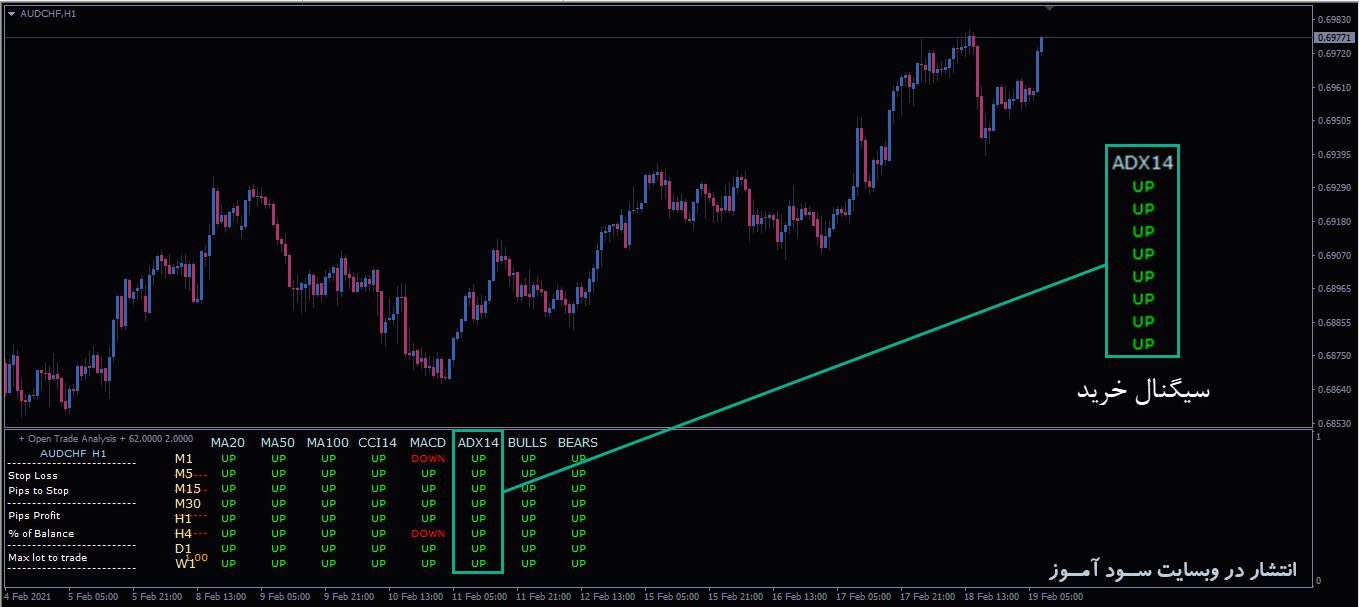Select the M30 timeframe label

tap(188, 504)
